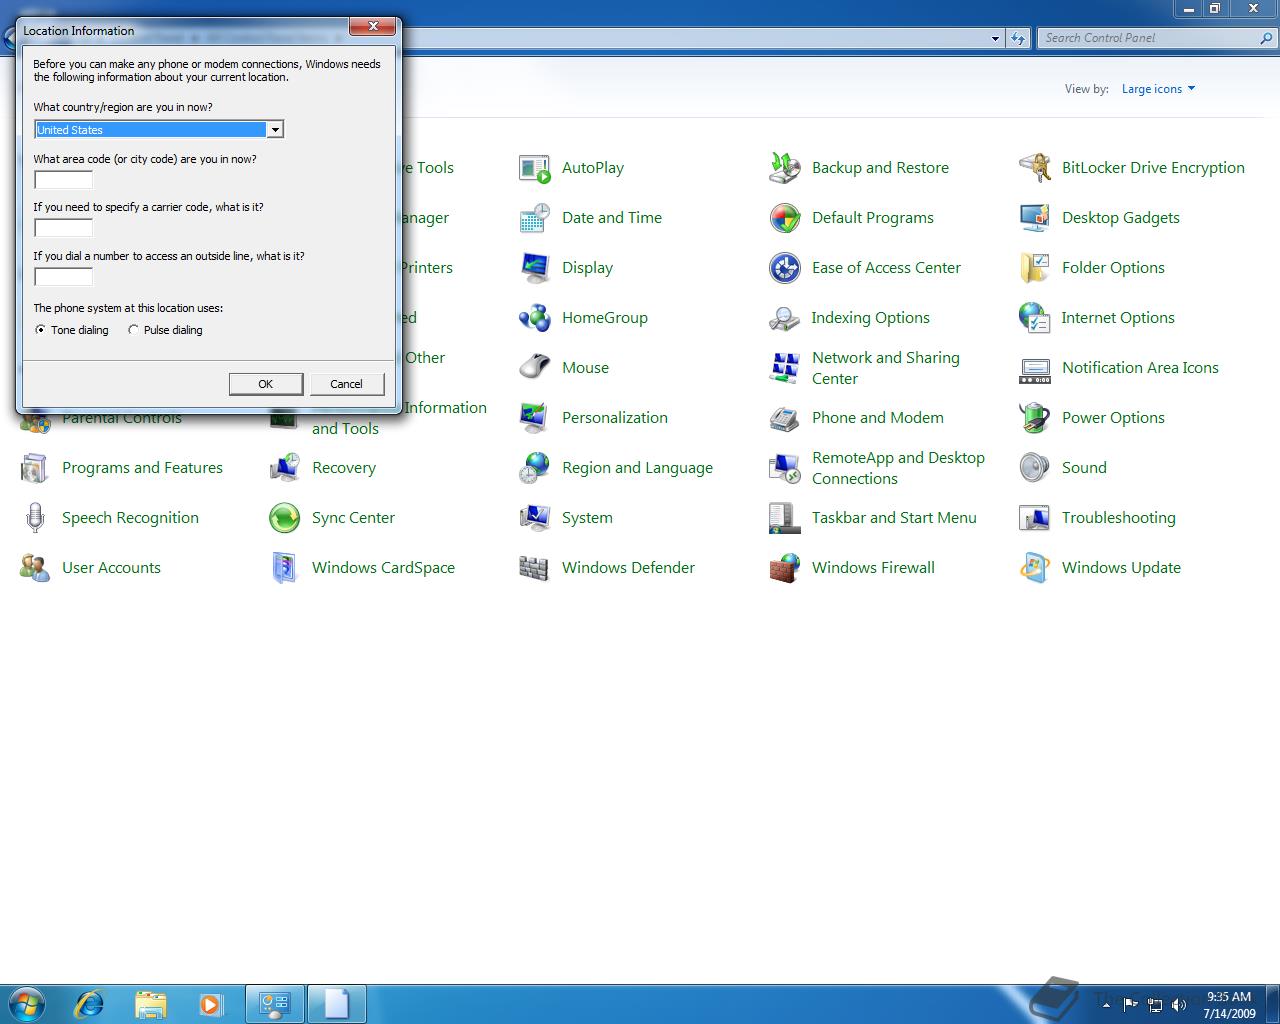Click the Control Panel taskbar button
The height and width of the screenshot is (1024, 1280).
275,1004
